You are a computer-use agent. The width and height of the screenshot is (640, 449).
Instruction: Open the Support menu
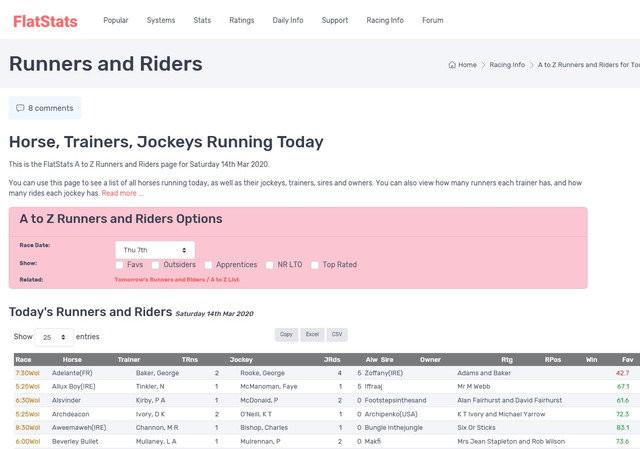[335, 20]
